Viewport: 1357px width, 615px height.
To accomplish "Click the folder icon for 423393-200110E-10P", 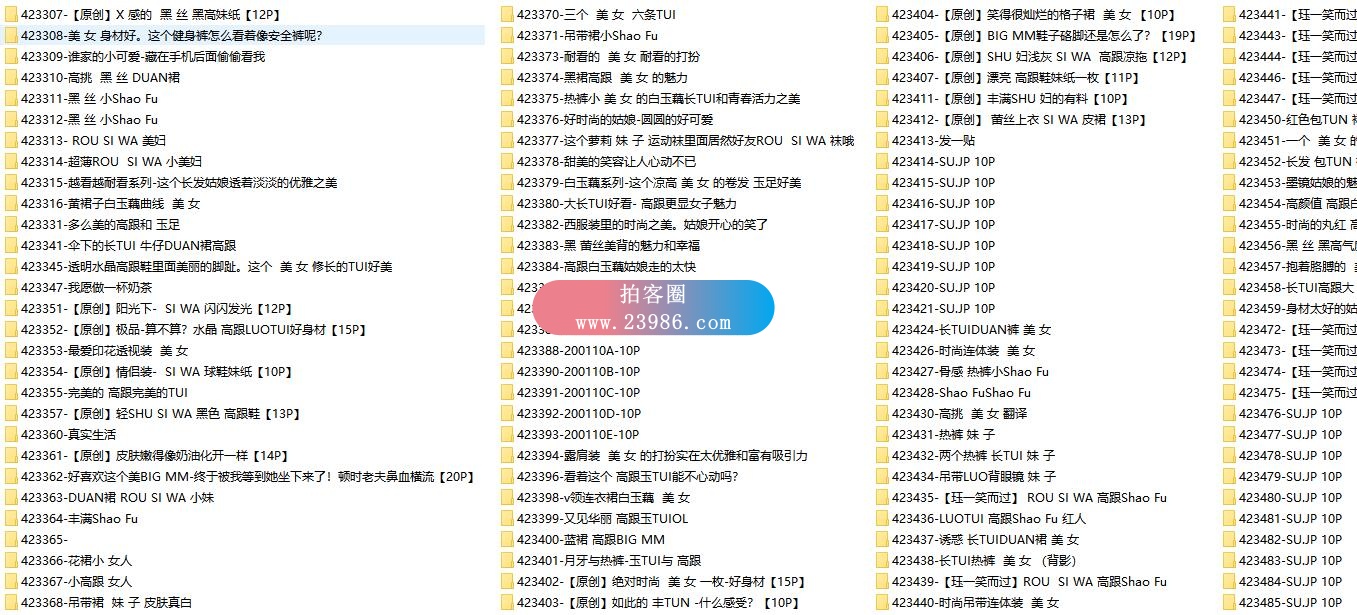I will tap(507, 435).
